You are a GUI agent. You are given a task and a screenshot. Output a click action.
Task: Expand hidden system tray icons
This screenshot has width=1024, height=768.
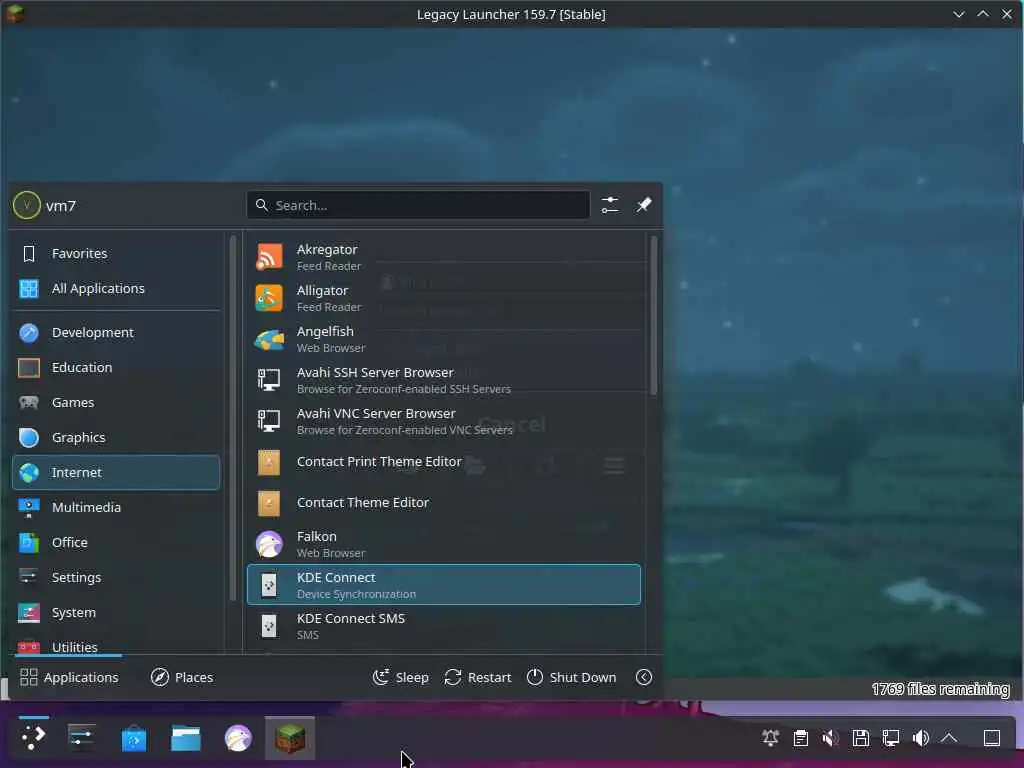coord(950,738)
